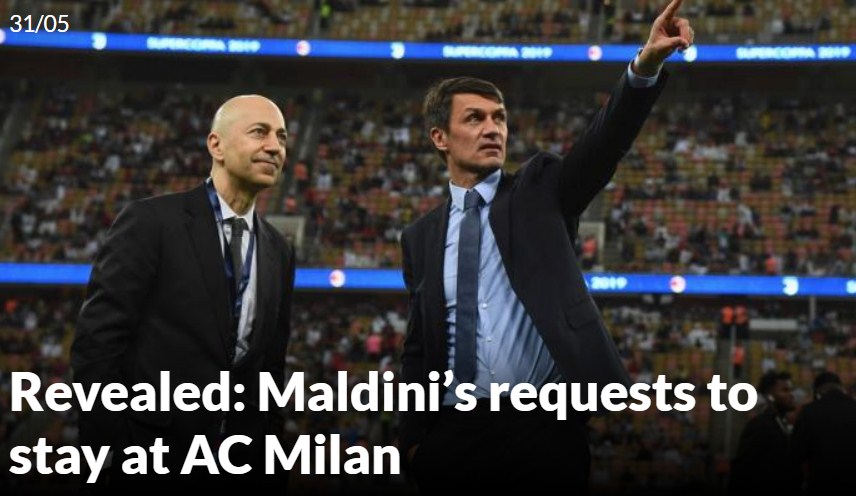This screenshot has width=856, height=496.
Task: Click the Milan crest left of the raised arm
Action: coord(595,53)
